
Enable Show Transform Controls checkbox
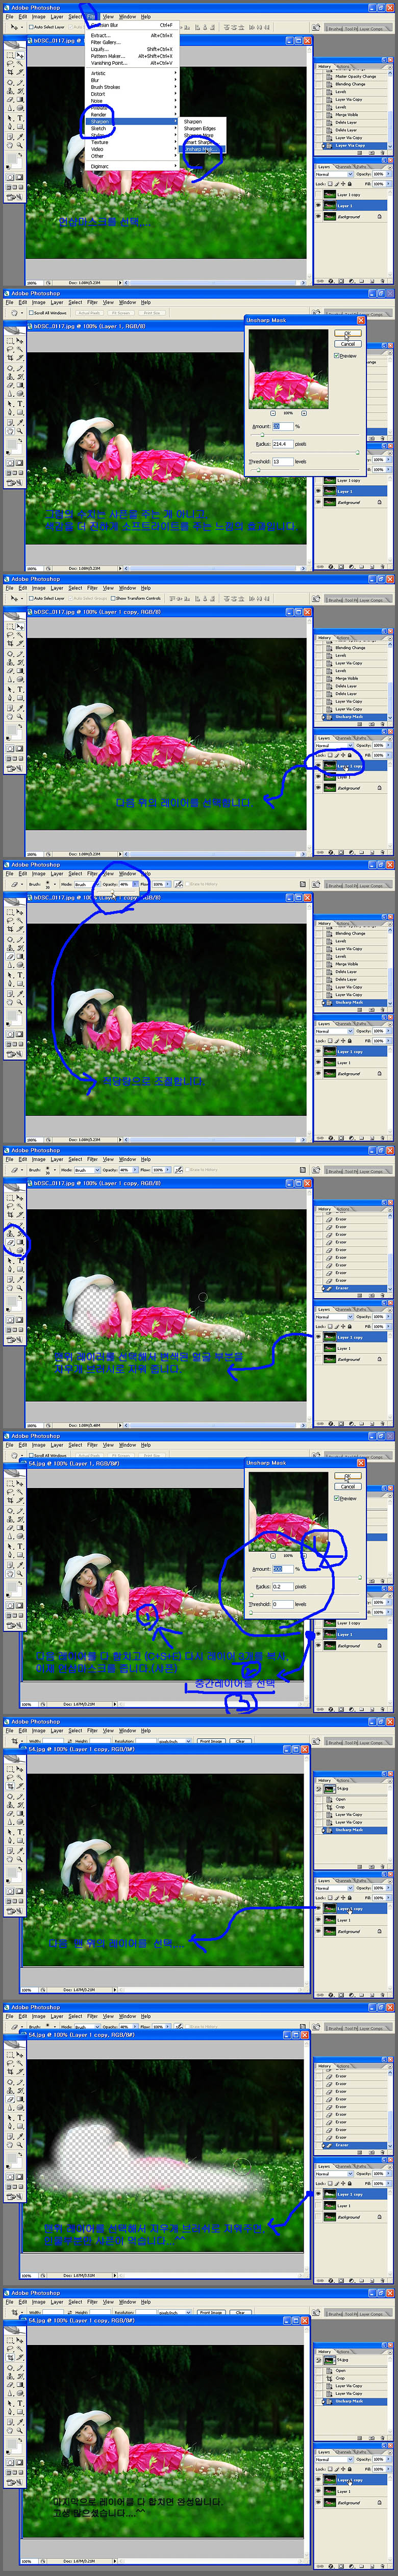coord(113,598)
